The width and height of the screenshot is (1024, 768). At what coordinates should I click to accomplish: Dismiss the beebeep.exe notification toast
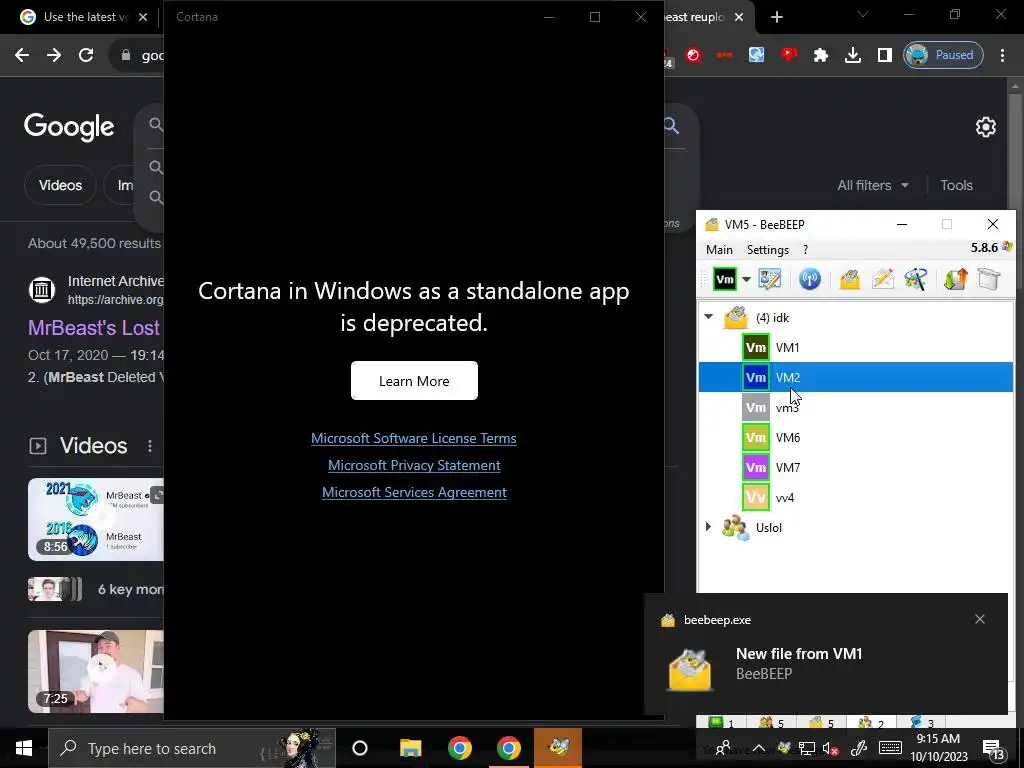[x=980, y=619]
